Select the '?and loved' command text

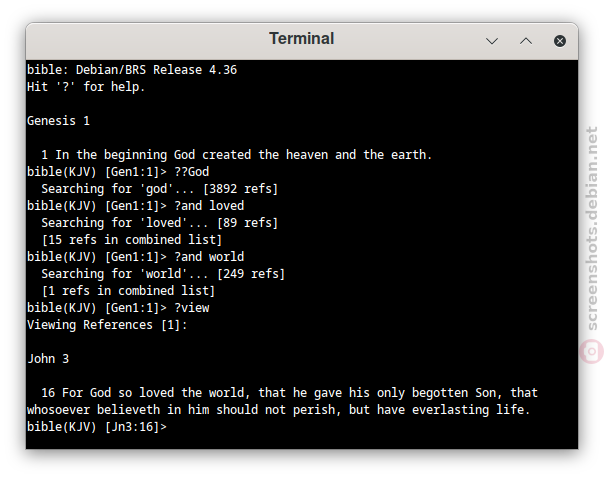coord(209,206)
